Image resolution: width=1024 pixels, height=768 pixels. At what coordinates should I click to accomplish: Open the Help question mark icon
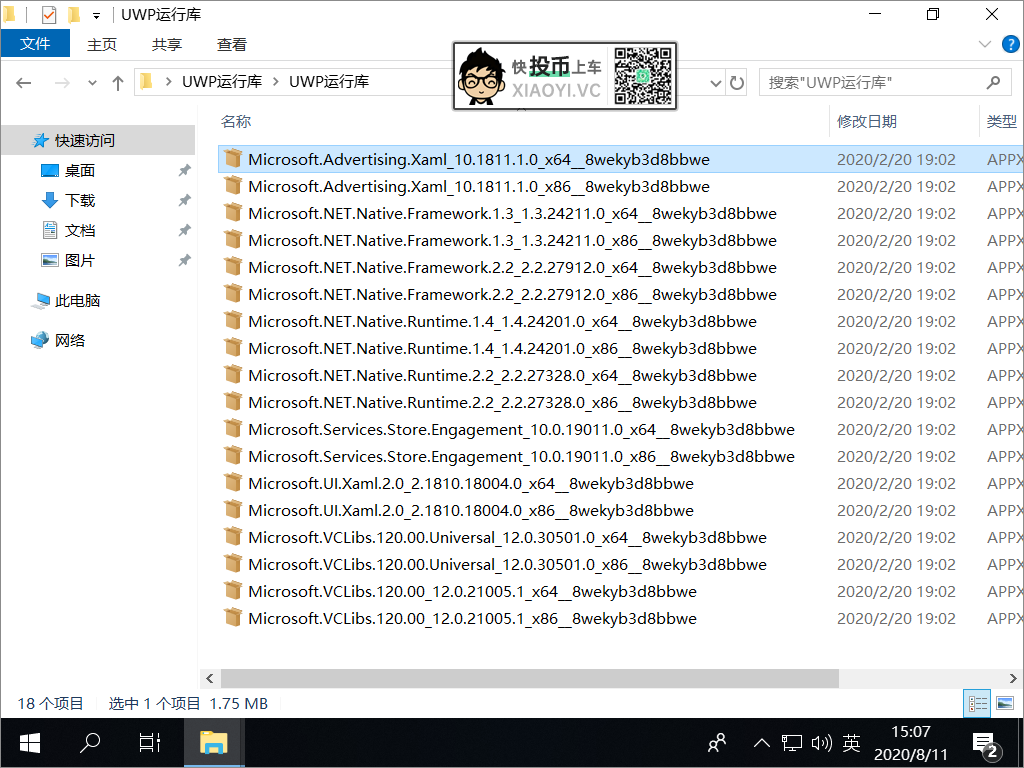coord(1010,45)
